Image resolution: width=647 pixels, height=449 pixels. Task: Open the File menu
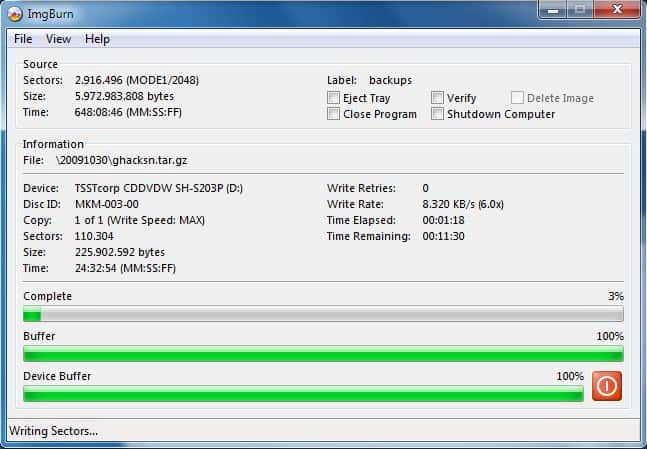click(x=23, y=39)
